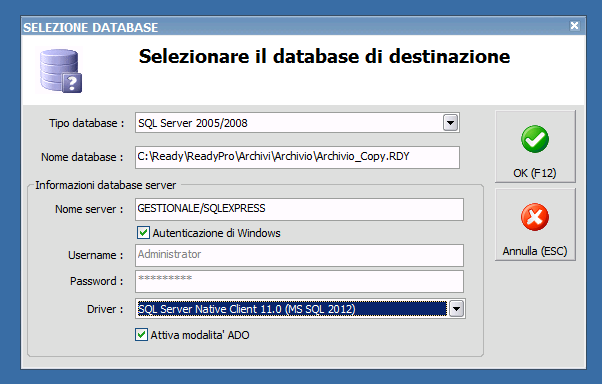The image size is (602, 384).
Task: Close the SELEZIONE DATABASE dialog
Action: pyautogui.click(x=574, y=26)
